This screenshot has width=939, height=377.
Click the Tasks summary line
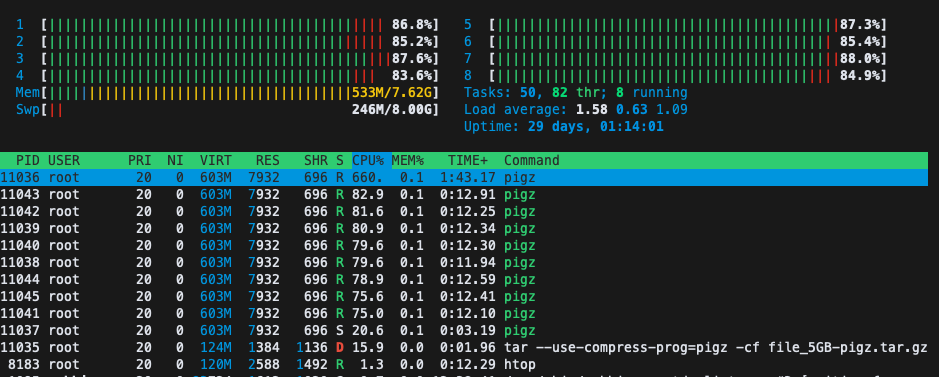click(575, 93)
